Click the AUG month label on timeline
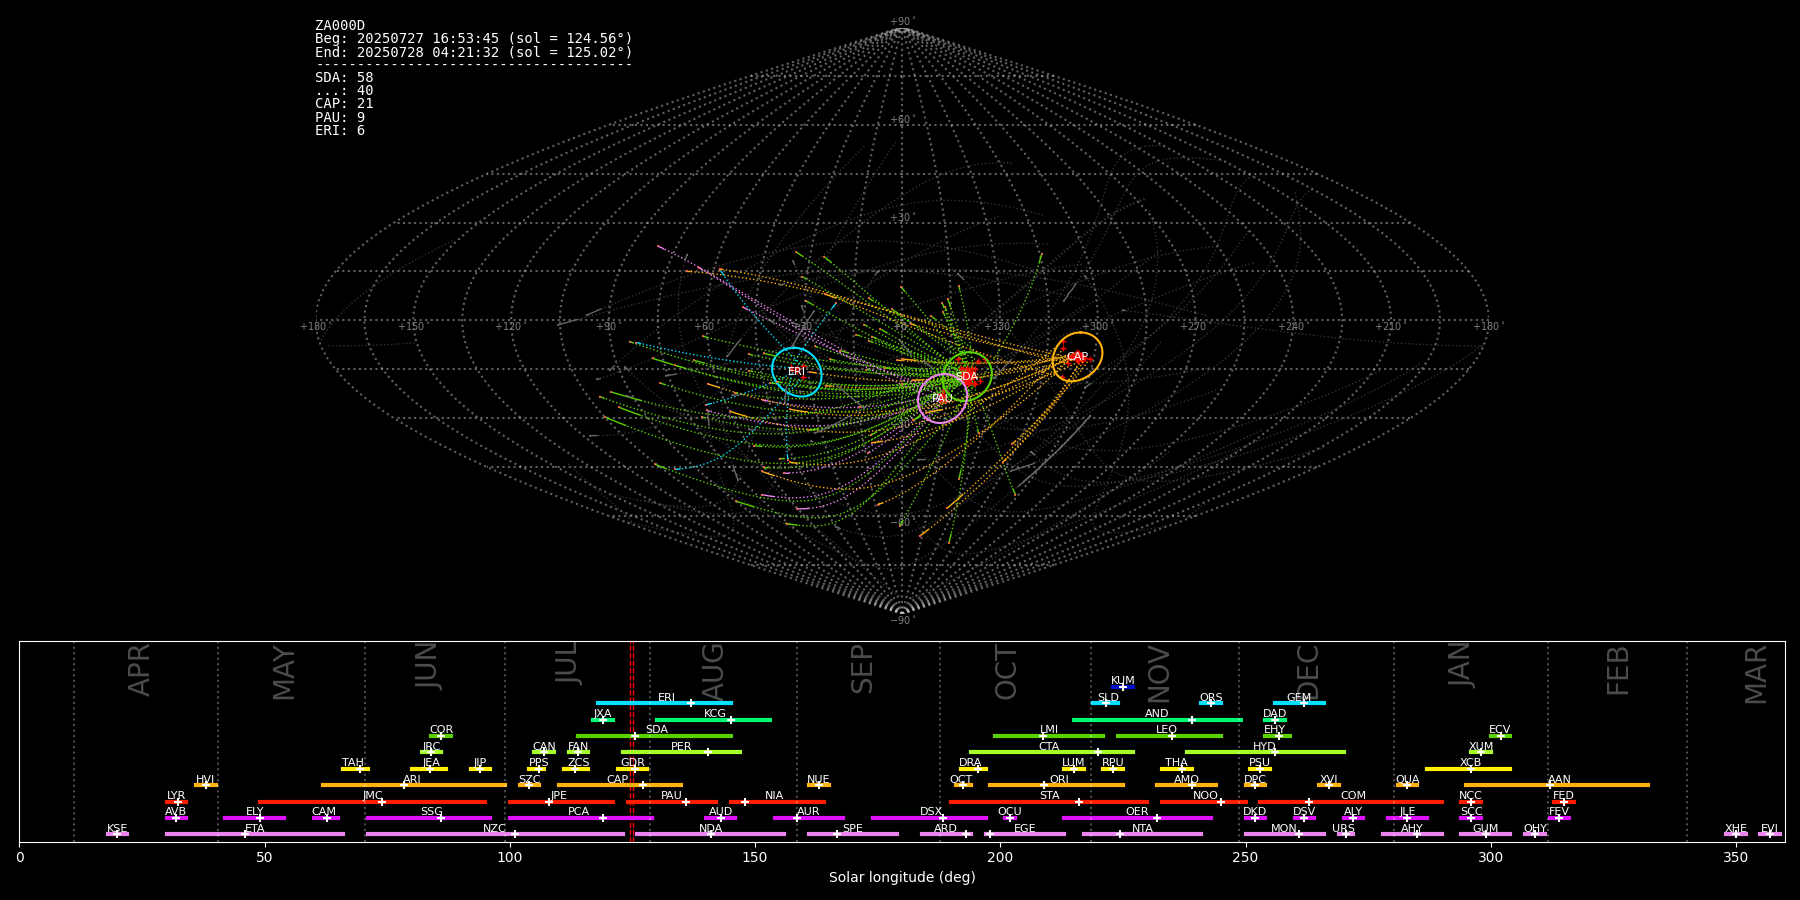1800x900 pixels. pos(713,670)
